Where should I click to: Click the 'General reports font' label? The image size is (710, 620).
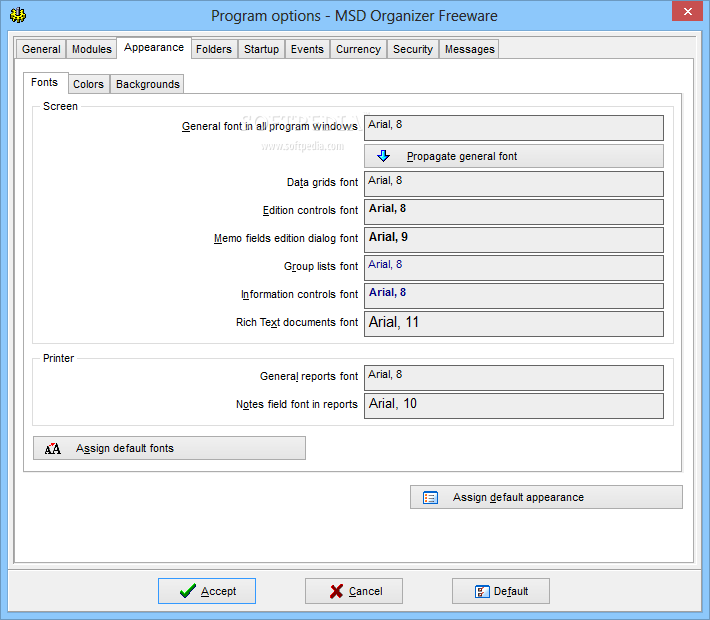(309, 376)
